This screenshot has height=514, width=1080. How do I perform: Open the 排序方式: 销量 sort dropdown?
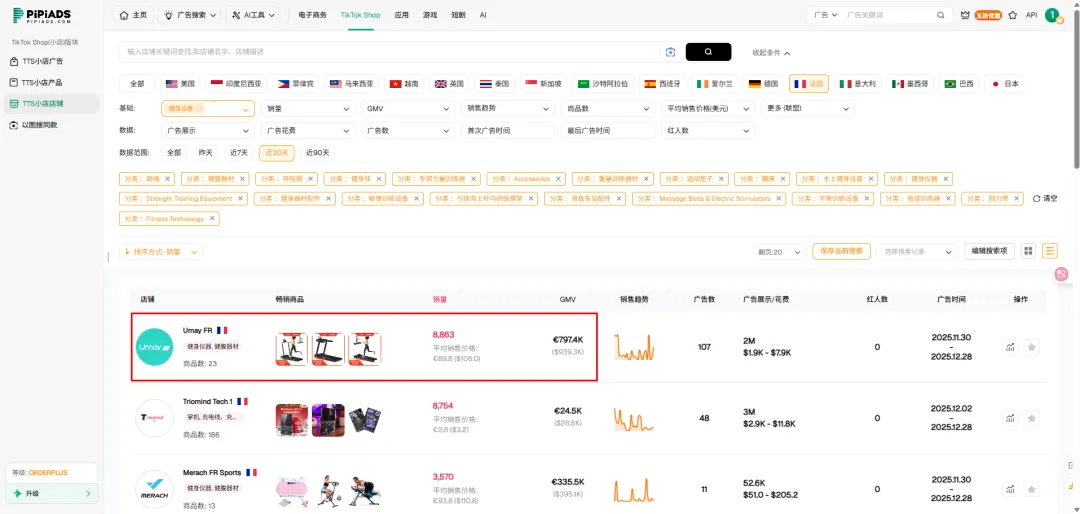pos(161,252)
